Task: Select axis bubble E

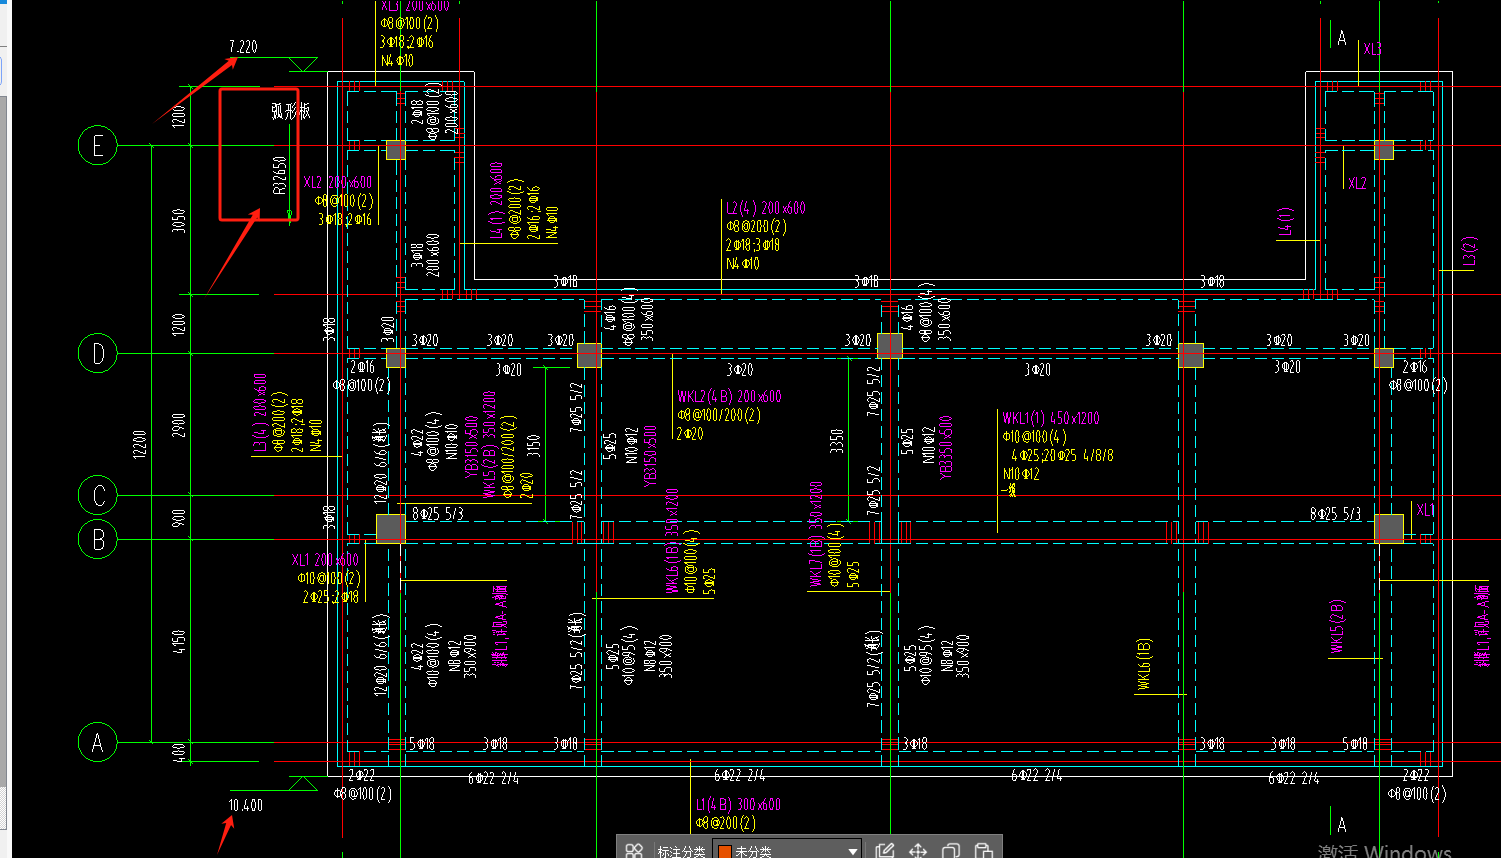Action: pos(98,146)
